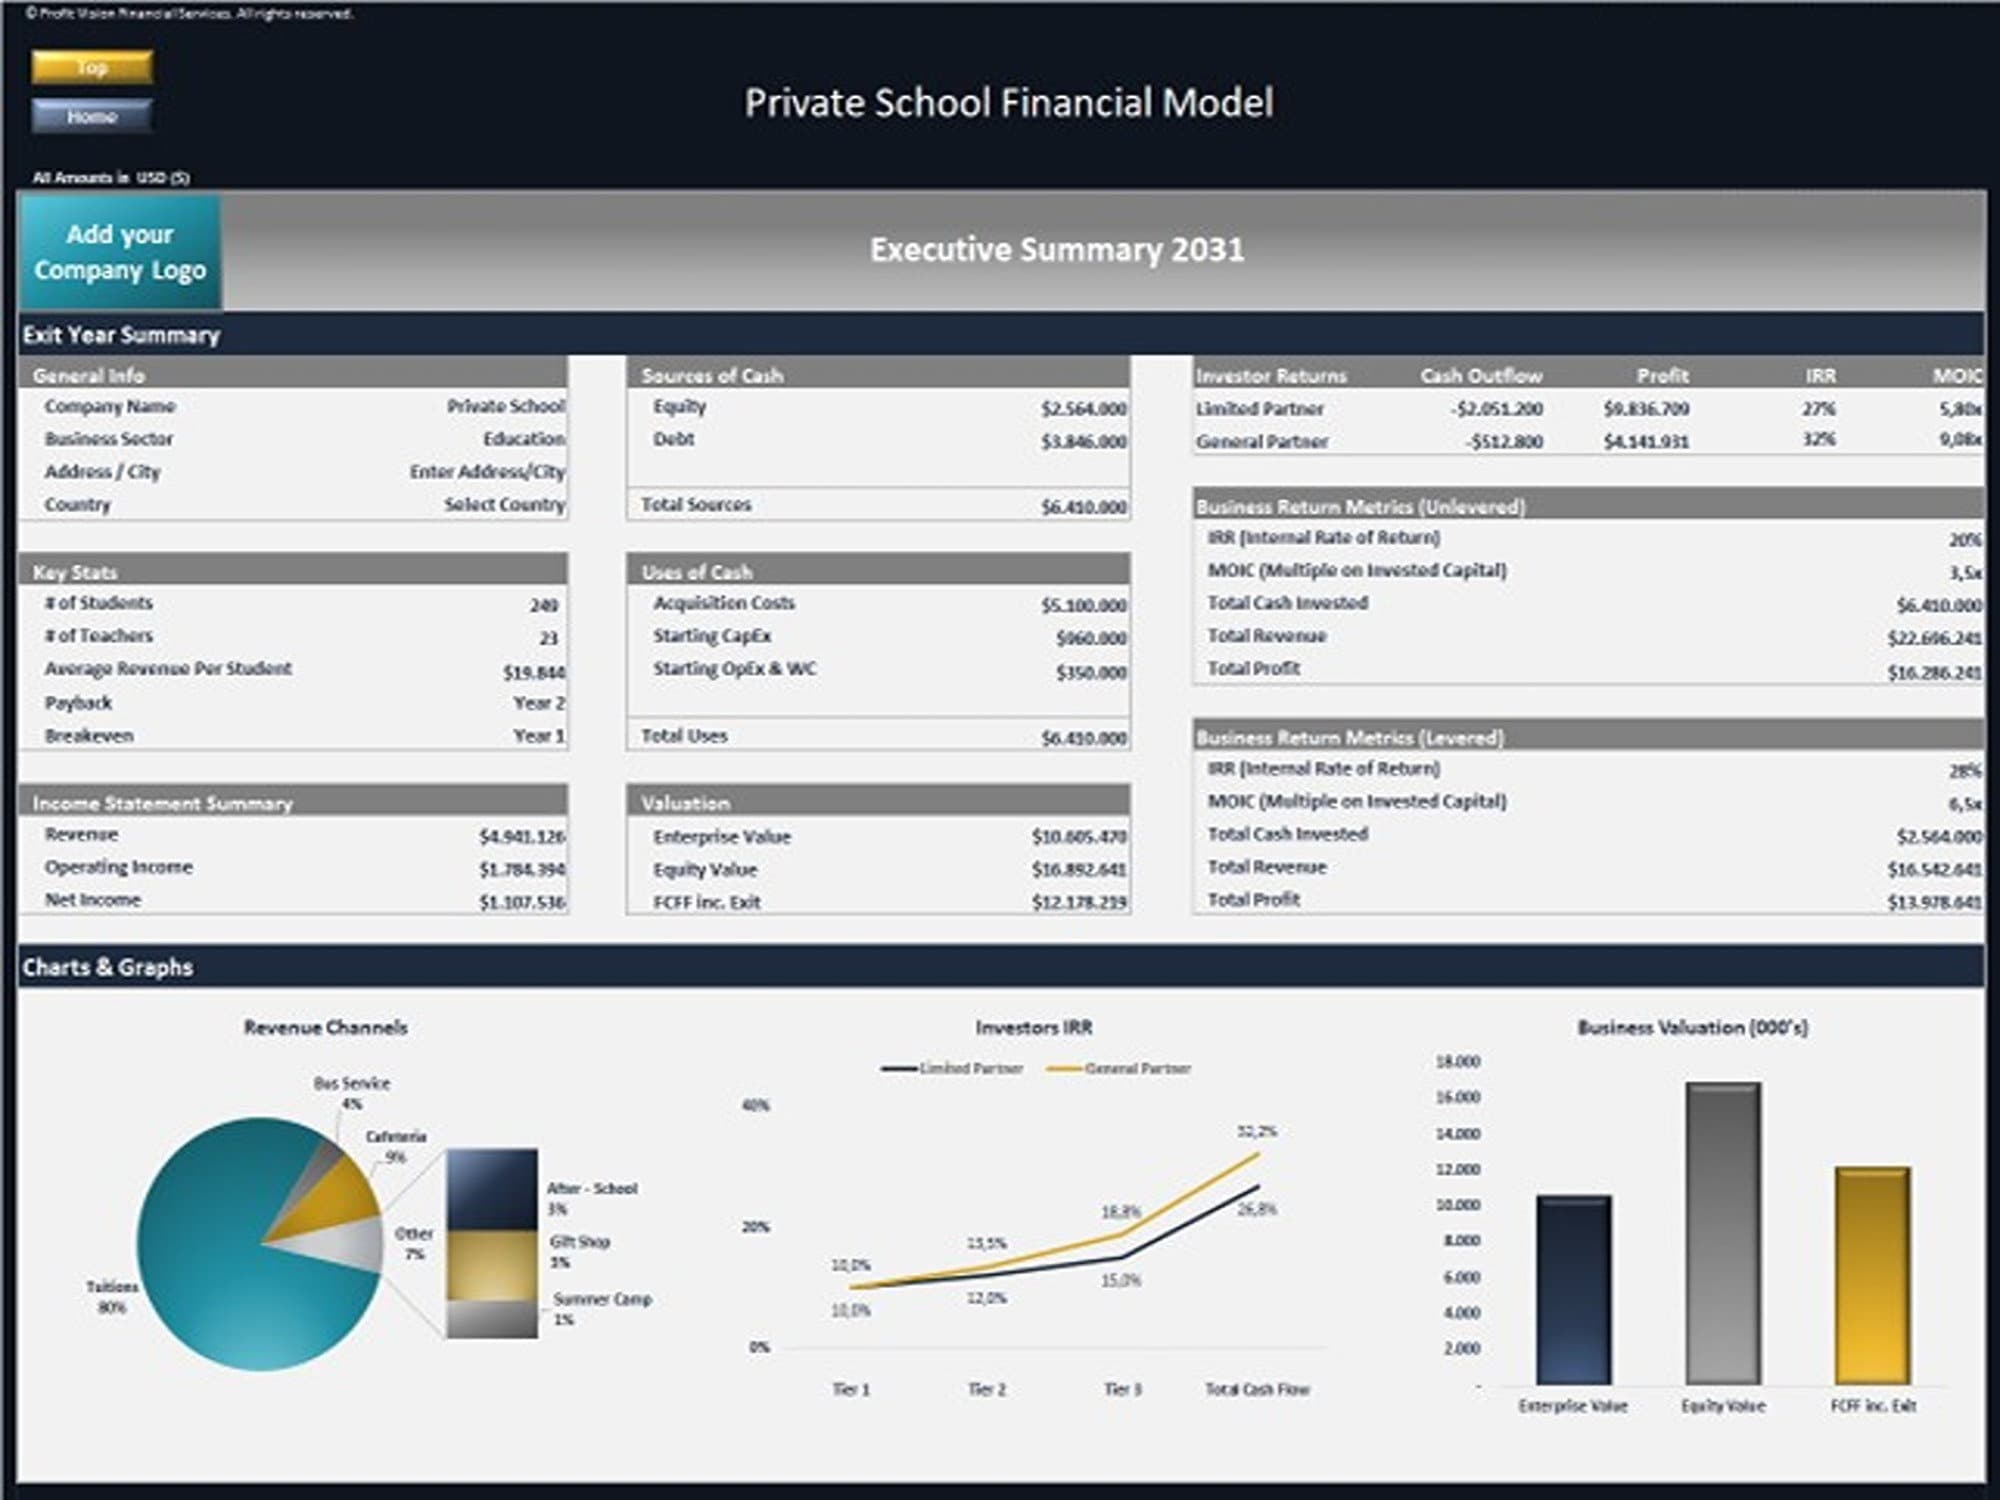The height and width of the screenshot is (1500, 2000).
Task: Open the Select Country dropdown
Action: click(x=505, y=505)
